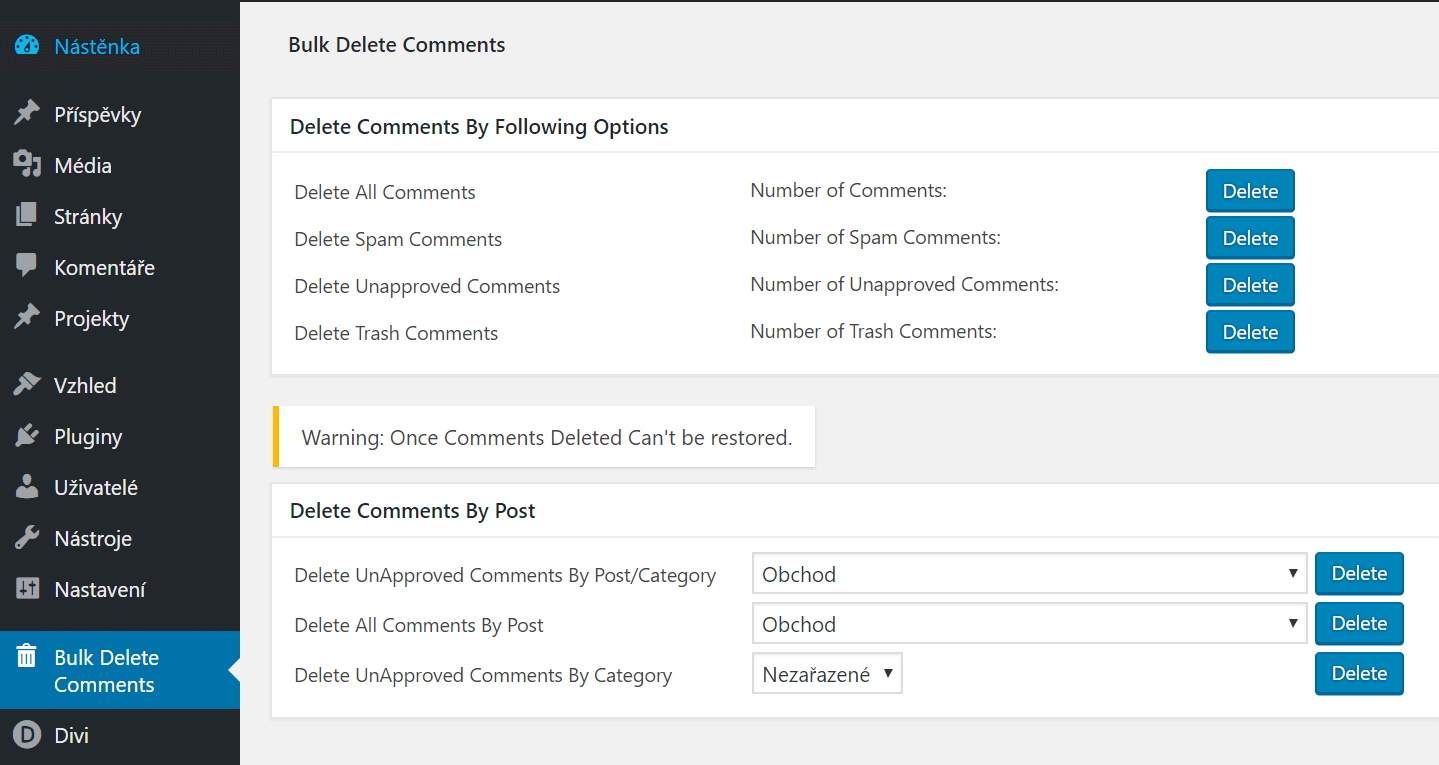The image size is (1439, 765).
Task: Go to the Média menu
Action: pyautogui.click(x=83, y=166)
